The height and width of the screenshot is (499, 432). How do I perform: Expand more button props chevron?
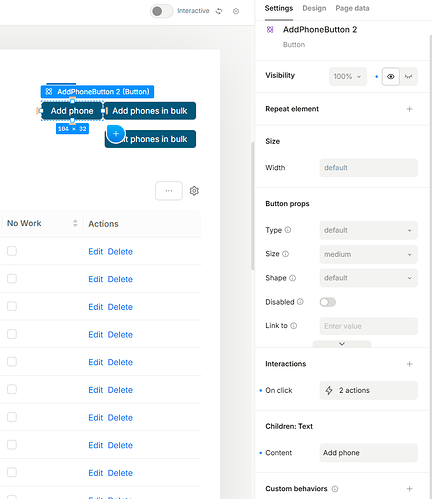342,344
